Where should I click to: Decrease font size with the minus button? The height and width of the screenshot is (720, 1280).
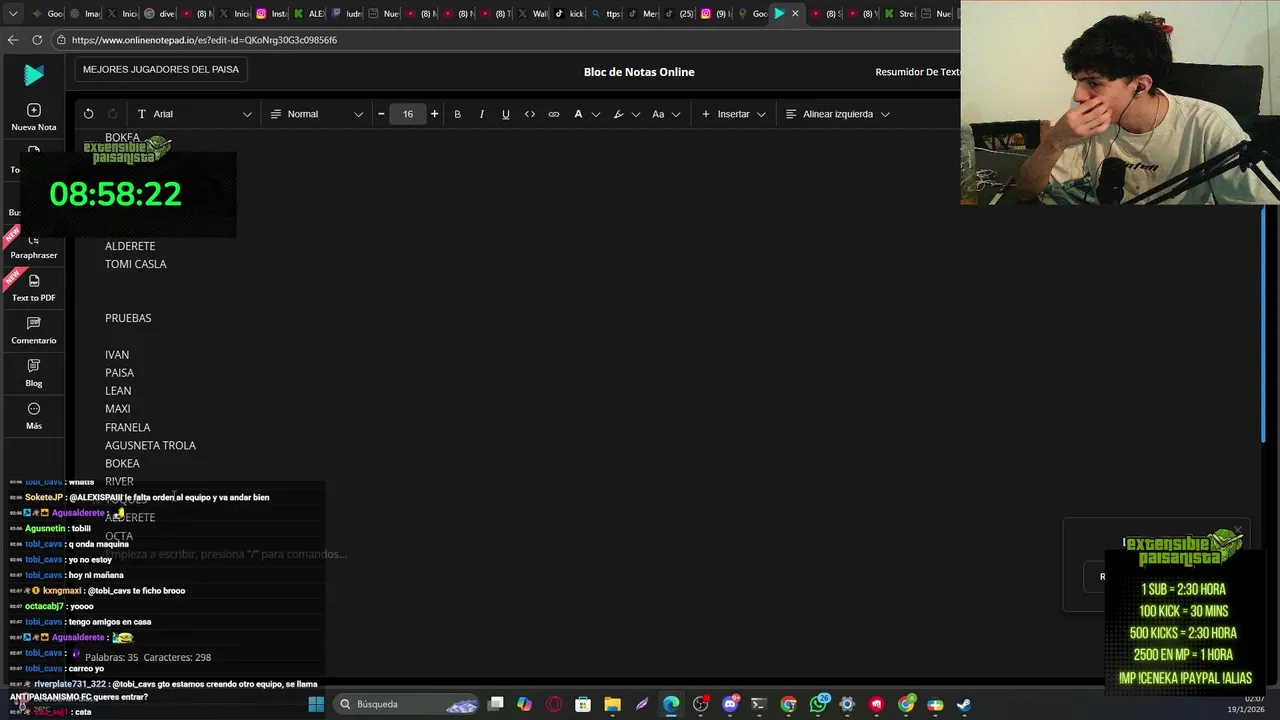coord(381,114)
